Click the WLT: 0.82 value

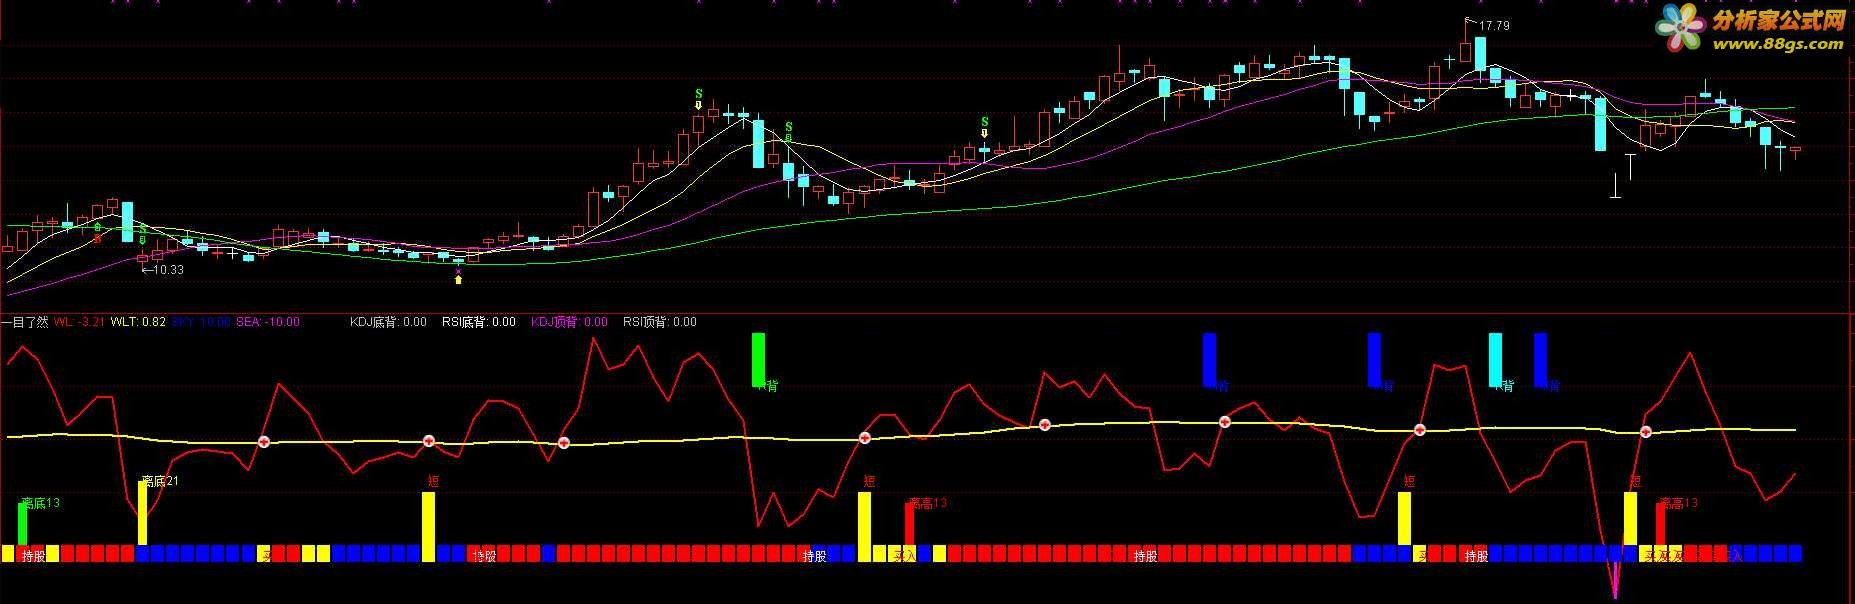(138, 322)
